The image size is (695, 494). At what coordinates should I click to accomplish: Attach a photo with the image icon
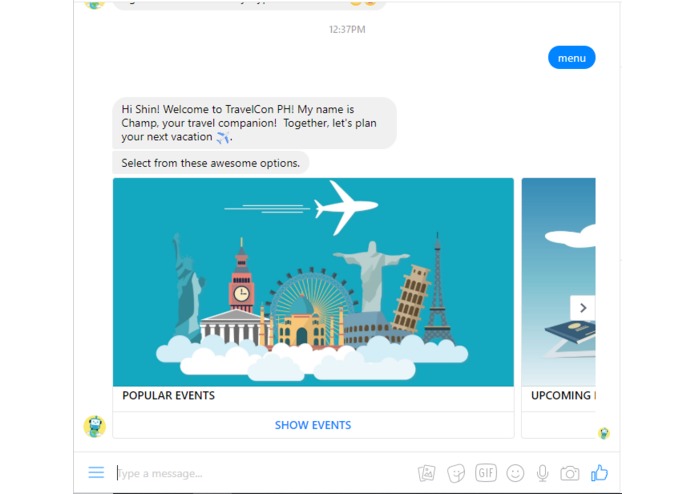click(x=427, y=473)
